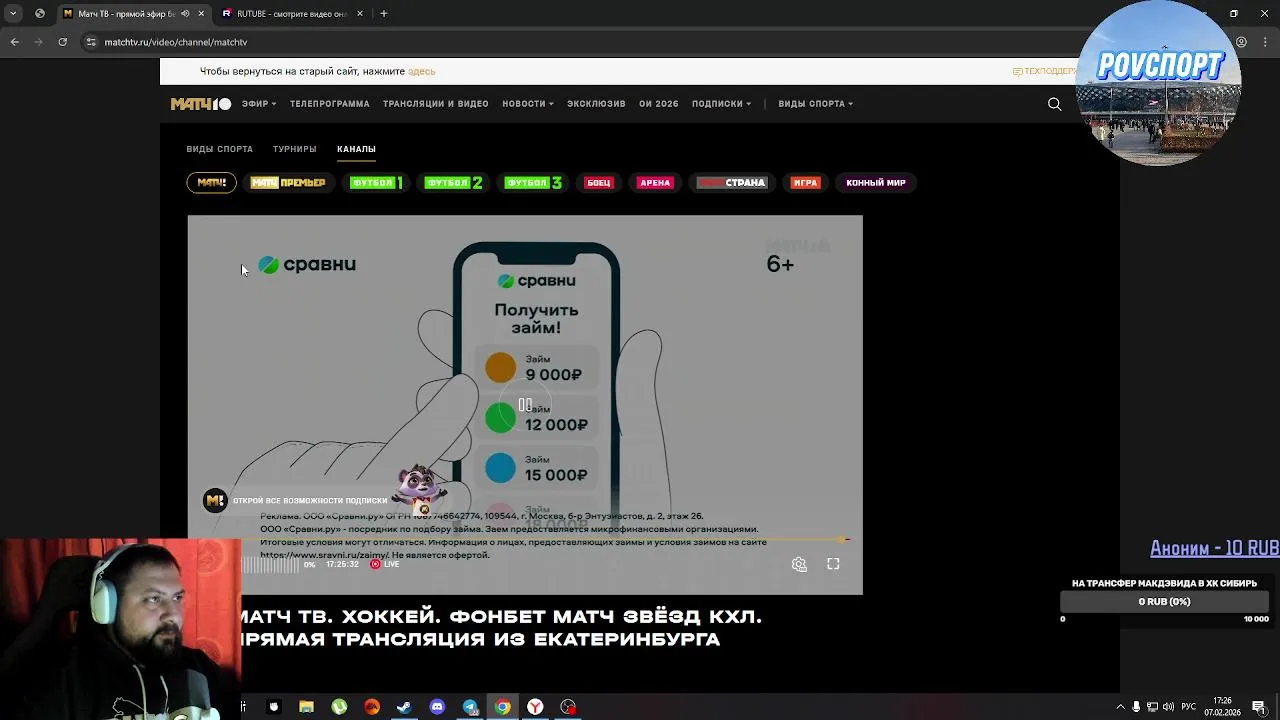Image resolution: width=1280 pixels, height=720 pixels.
Task: Show hidden tray icons chevron
Action: [x=1120, y=707]
